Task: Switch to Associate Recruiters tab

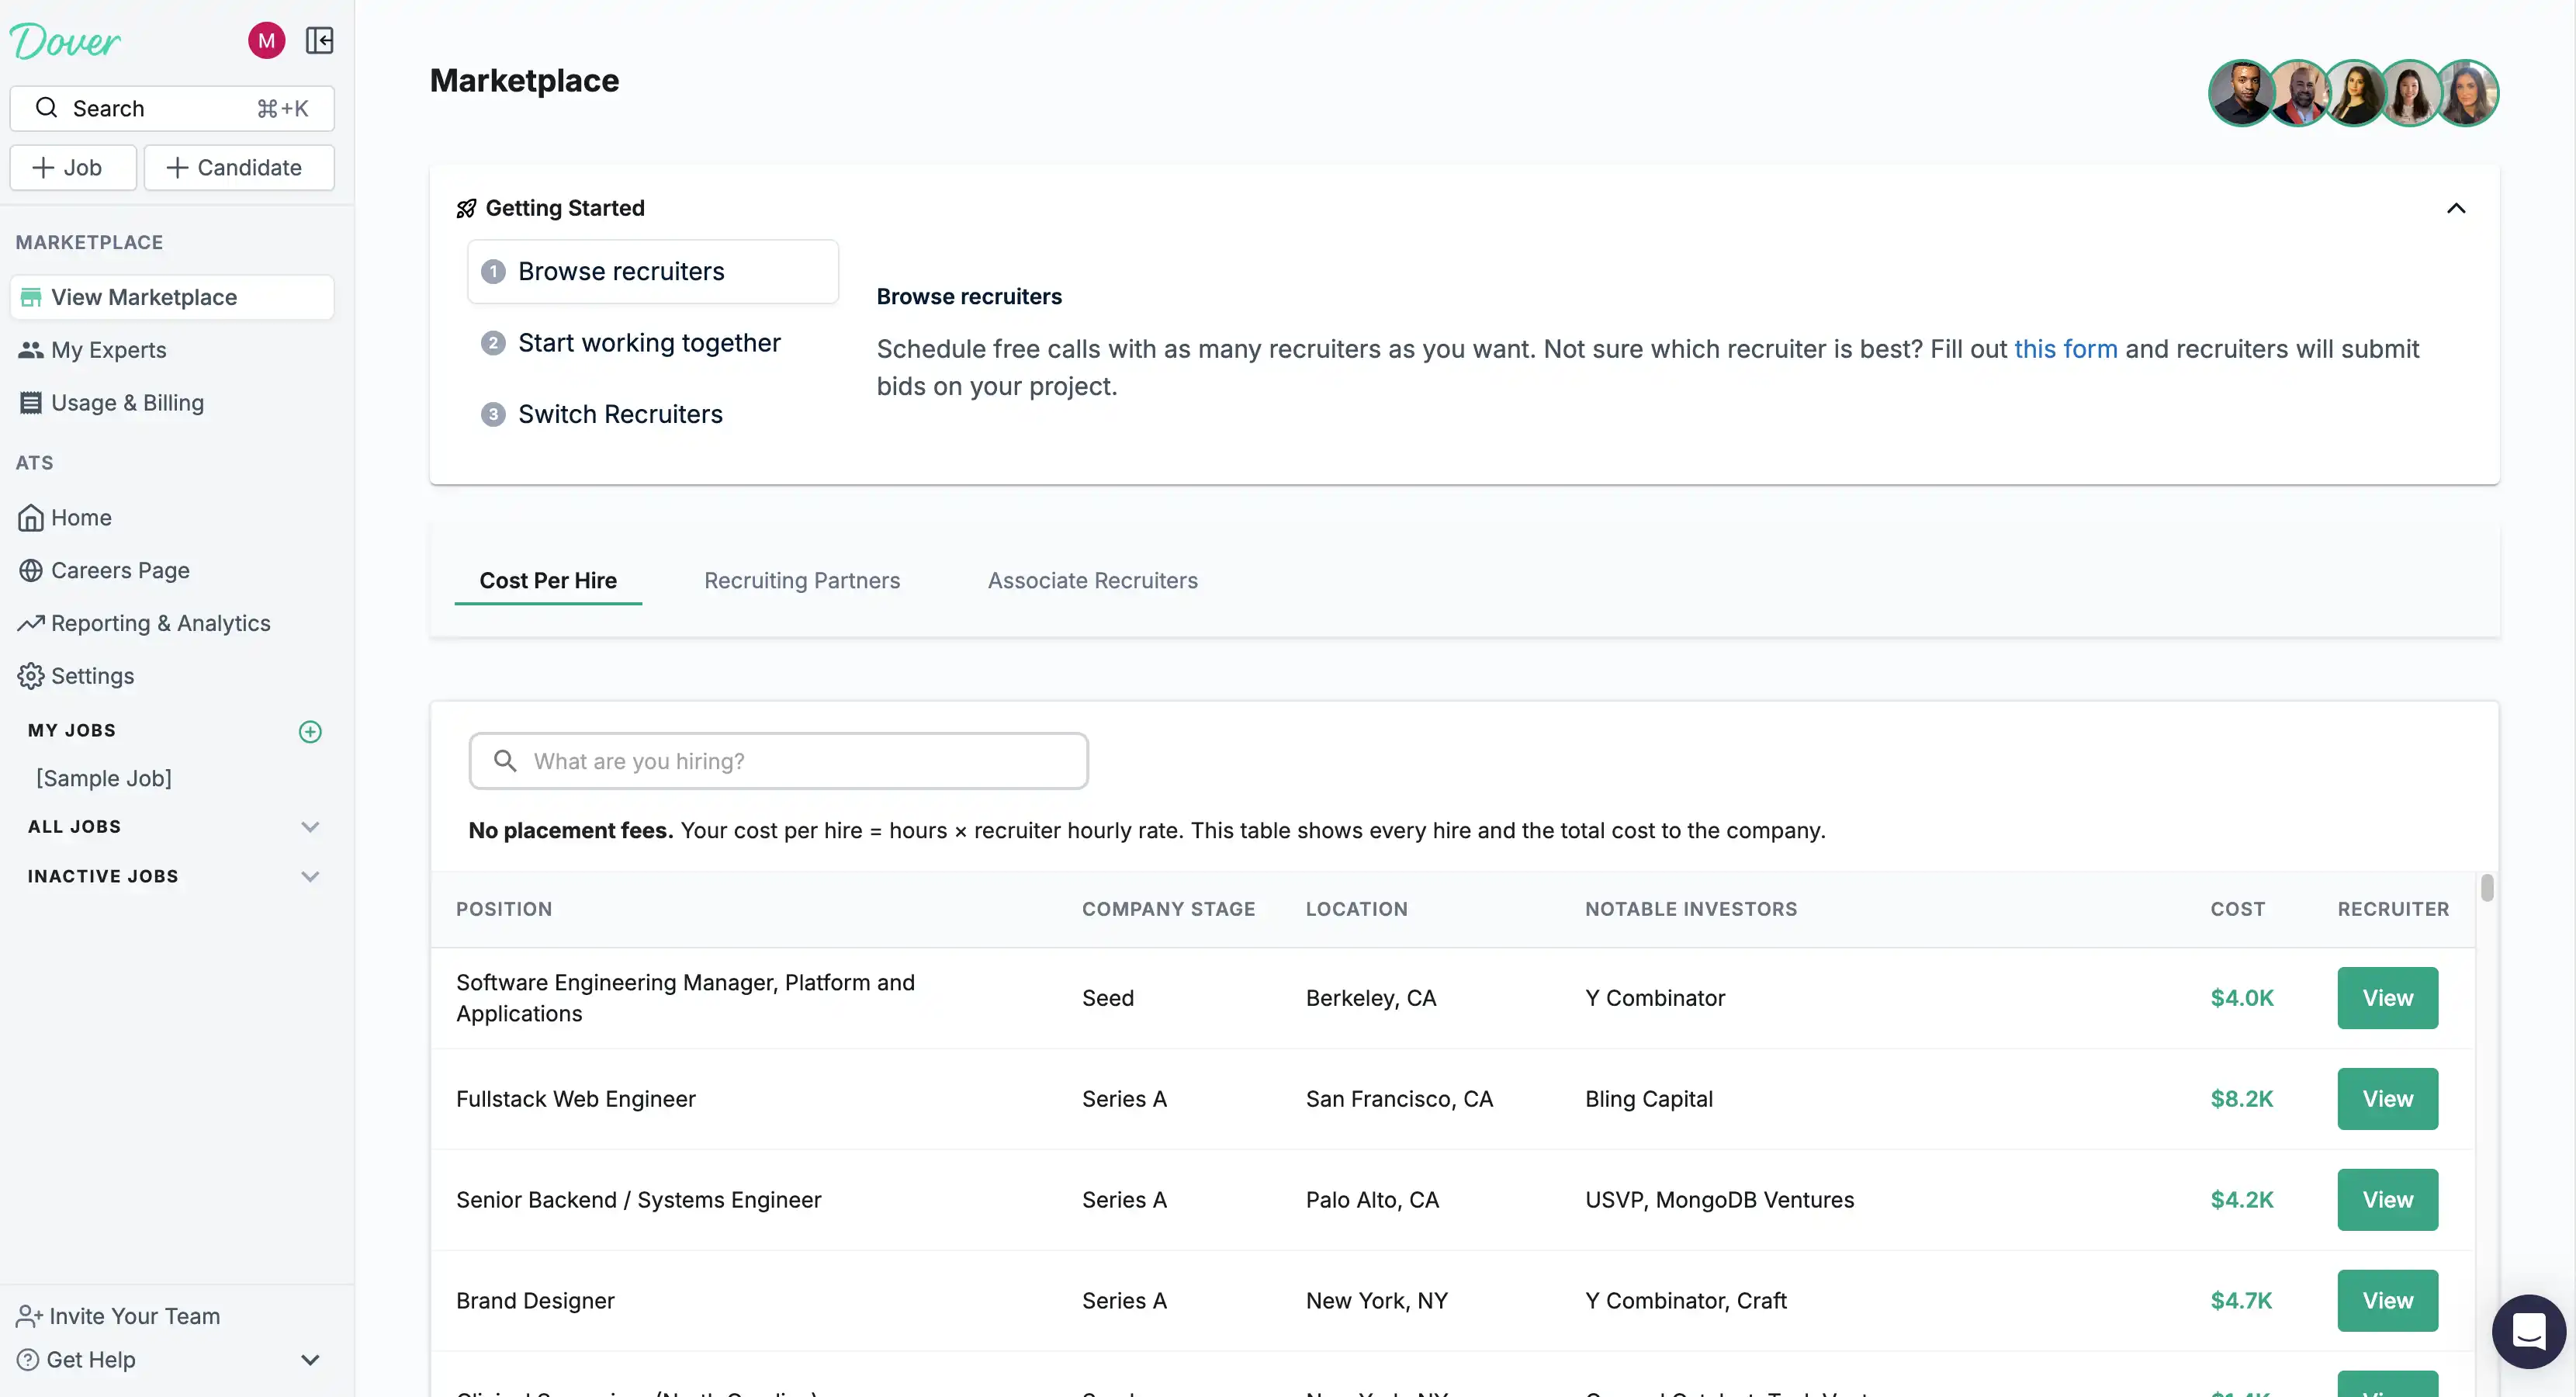Action: coord(1092,581)
